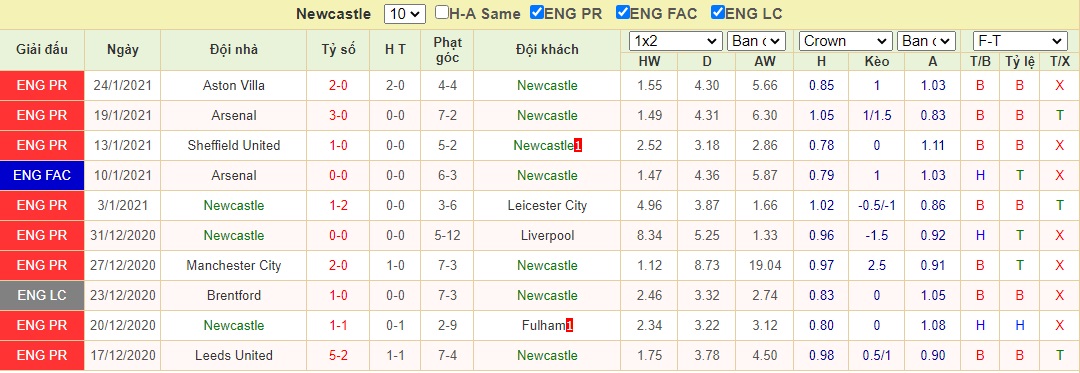
Task: Open the Crown bookmaker dropdown
Action: [x=847, y=41]
